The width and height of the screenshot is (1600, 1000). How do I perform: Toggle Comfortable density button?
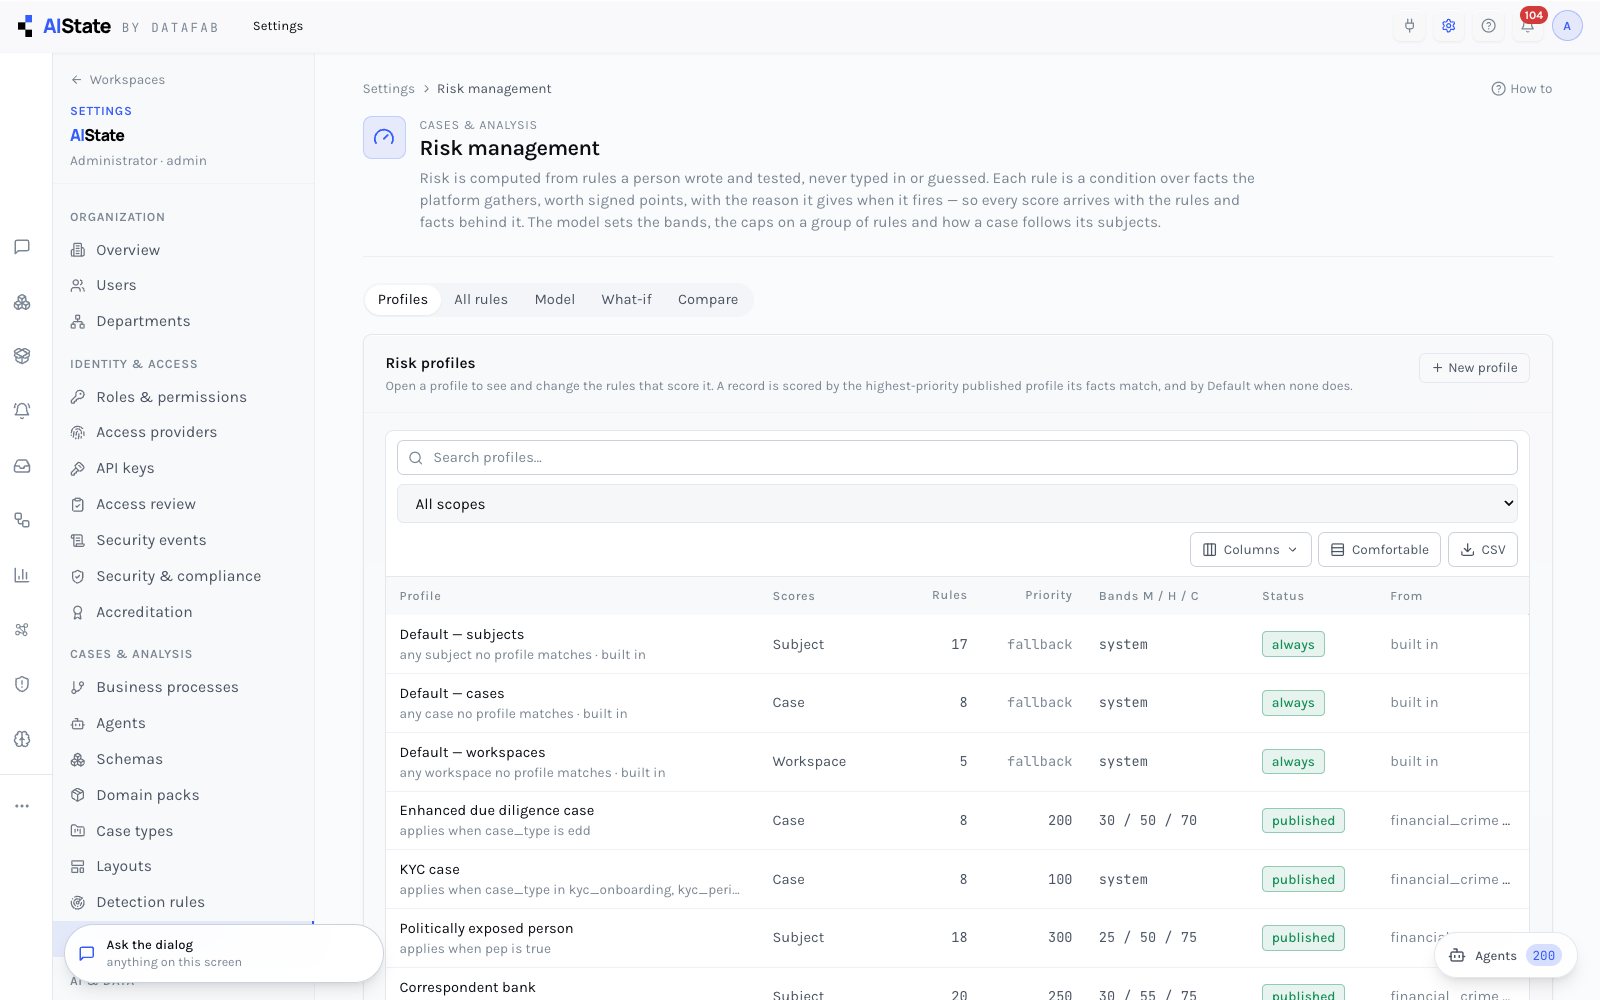tap(1379, 550)
